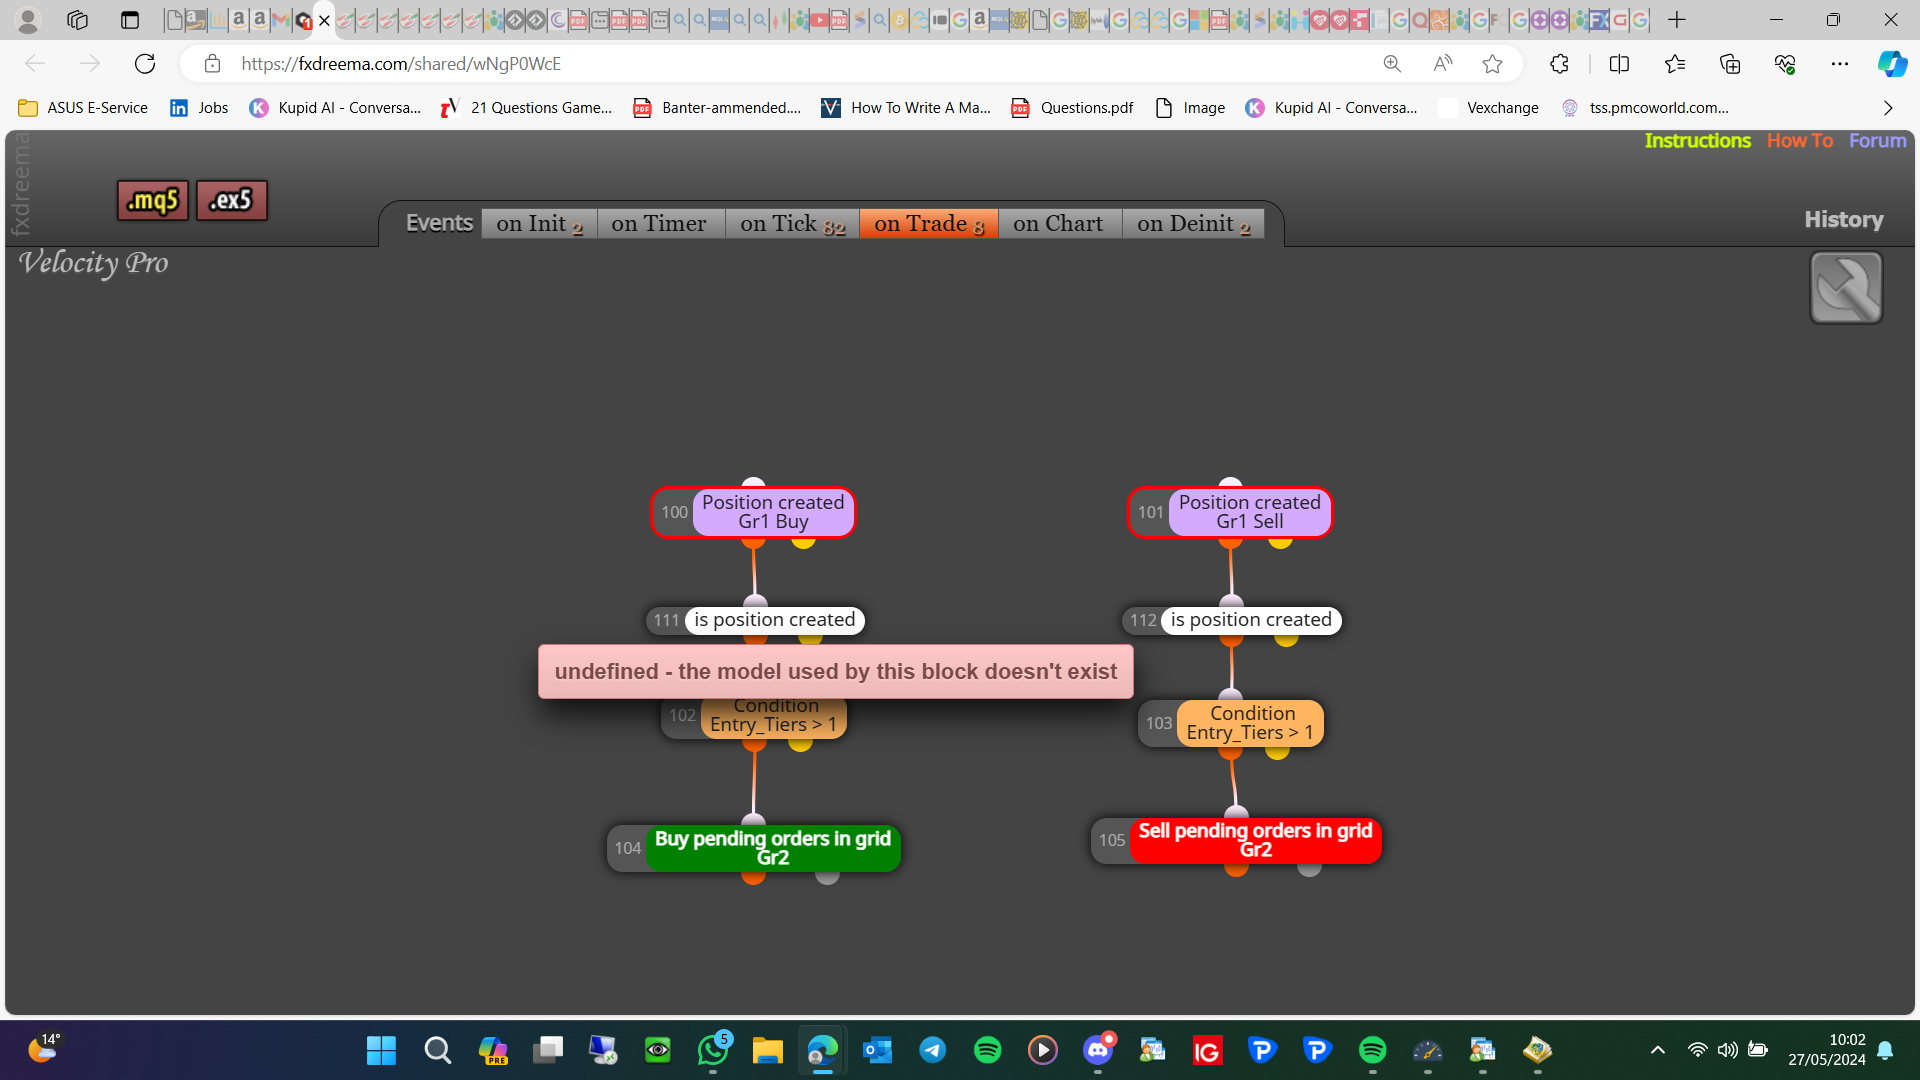The height and width of the screenshot is (1080, 1920).
Task: Click the orange output connector of block 105
Action: click(1236, 869)
